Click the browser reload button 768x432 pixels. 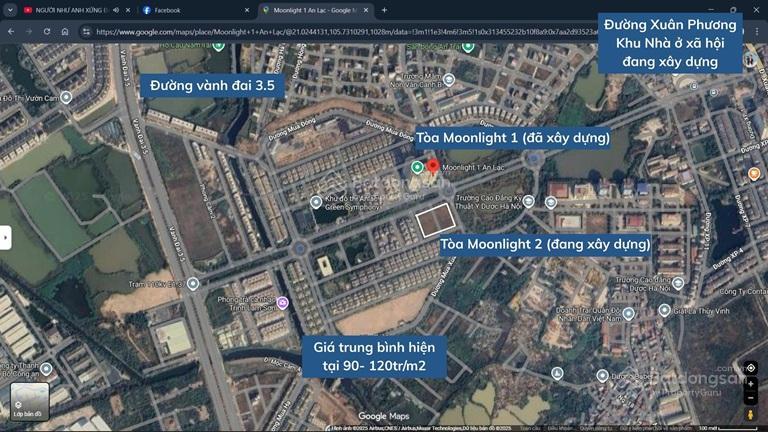(46, 31)
